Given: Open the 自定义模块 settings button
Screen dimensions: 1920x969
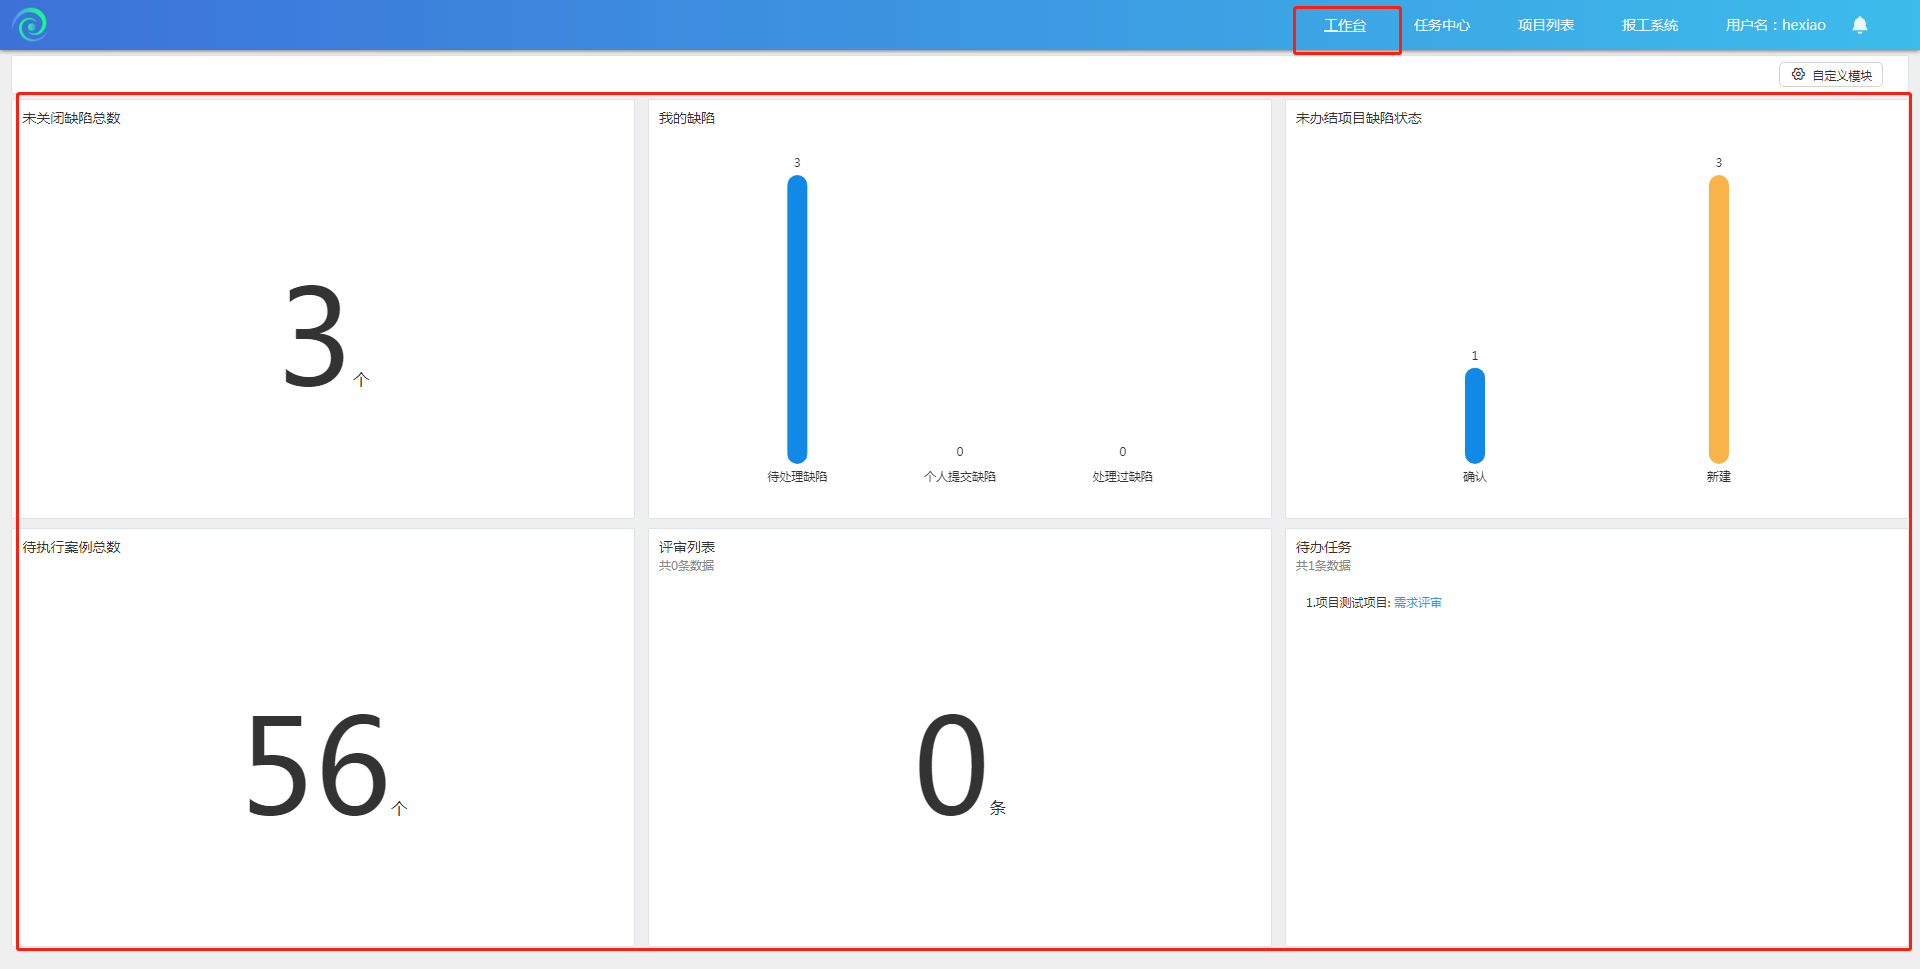Looking at the screenshot, I should click(1830, 75).
